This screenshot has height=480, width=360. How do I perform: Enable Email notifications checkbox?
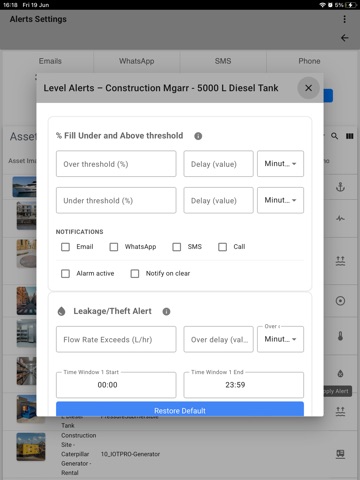tap(65, 247)
